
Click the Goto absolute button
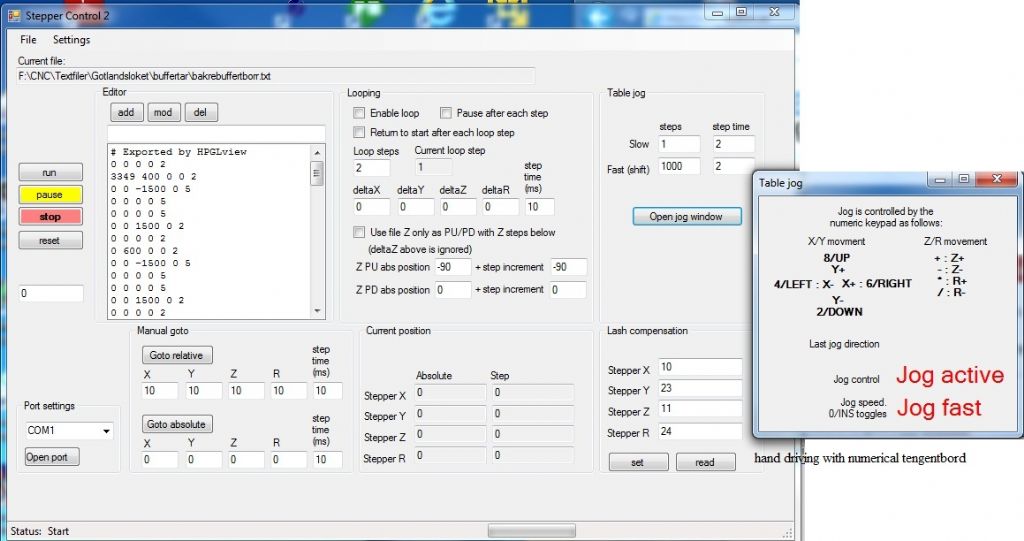click(x=177, y=424)
